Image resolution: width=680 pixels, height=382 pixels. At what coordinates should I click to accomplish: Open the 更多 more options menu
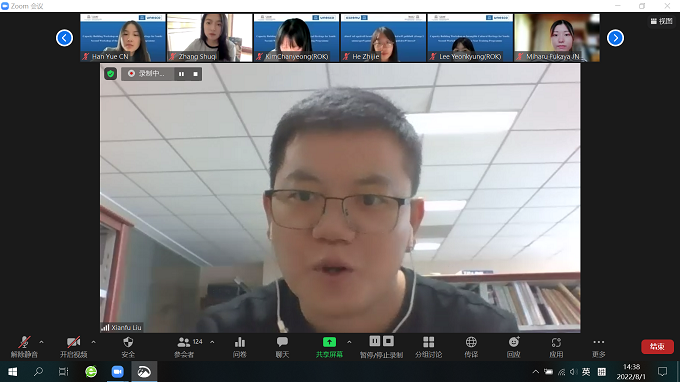[x=598, y=347]
